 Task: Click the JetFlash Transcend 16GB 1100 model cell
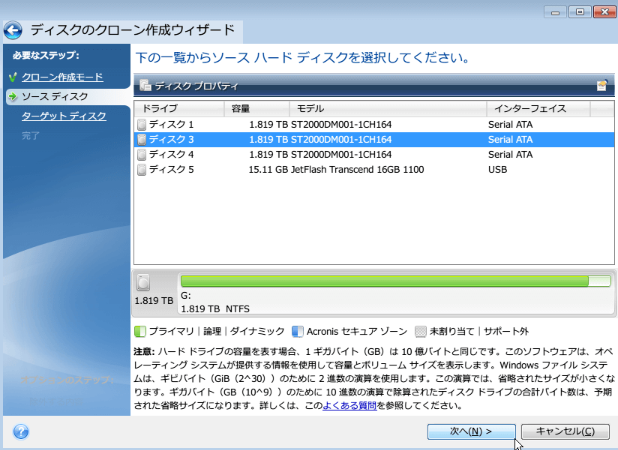coord(357,169)
